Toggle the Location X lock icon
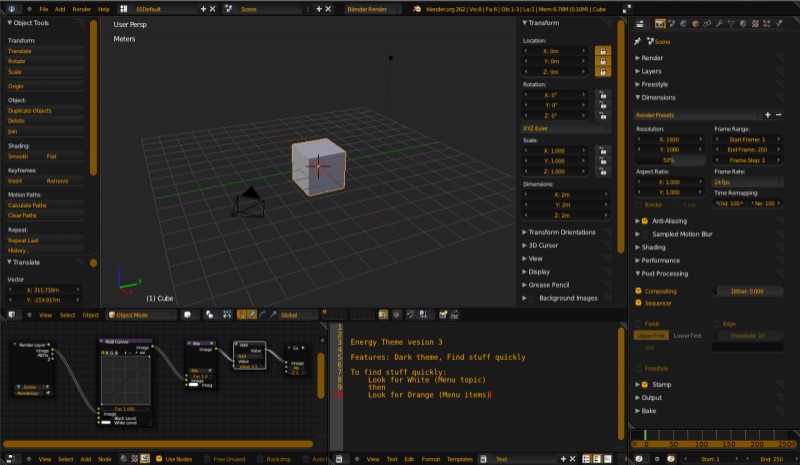The height and width of the screenshot is (465, 800). pyautogui.click(x=603, y=51)
